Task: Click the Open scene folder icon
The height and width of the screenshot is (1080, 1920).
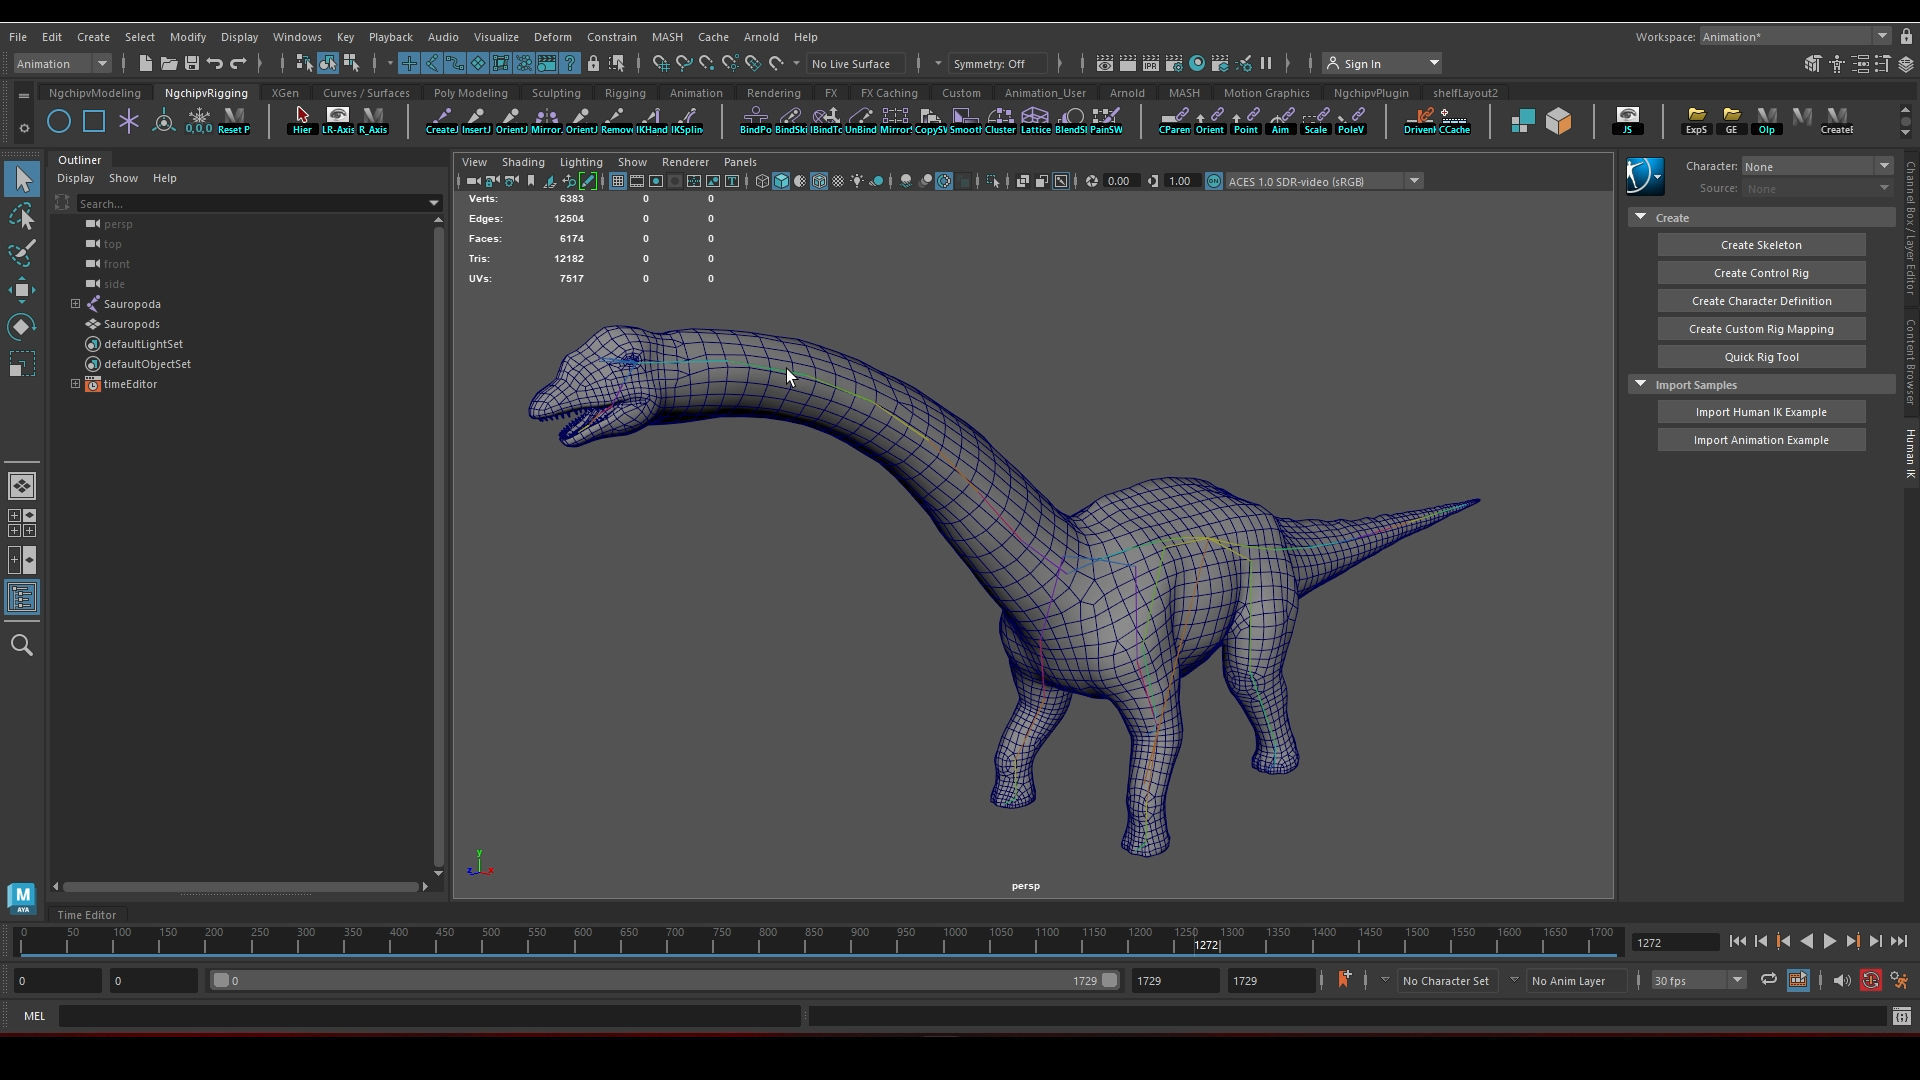Action: 168,64
